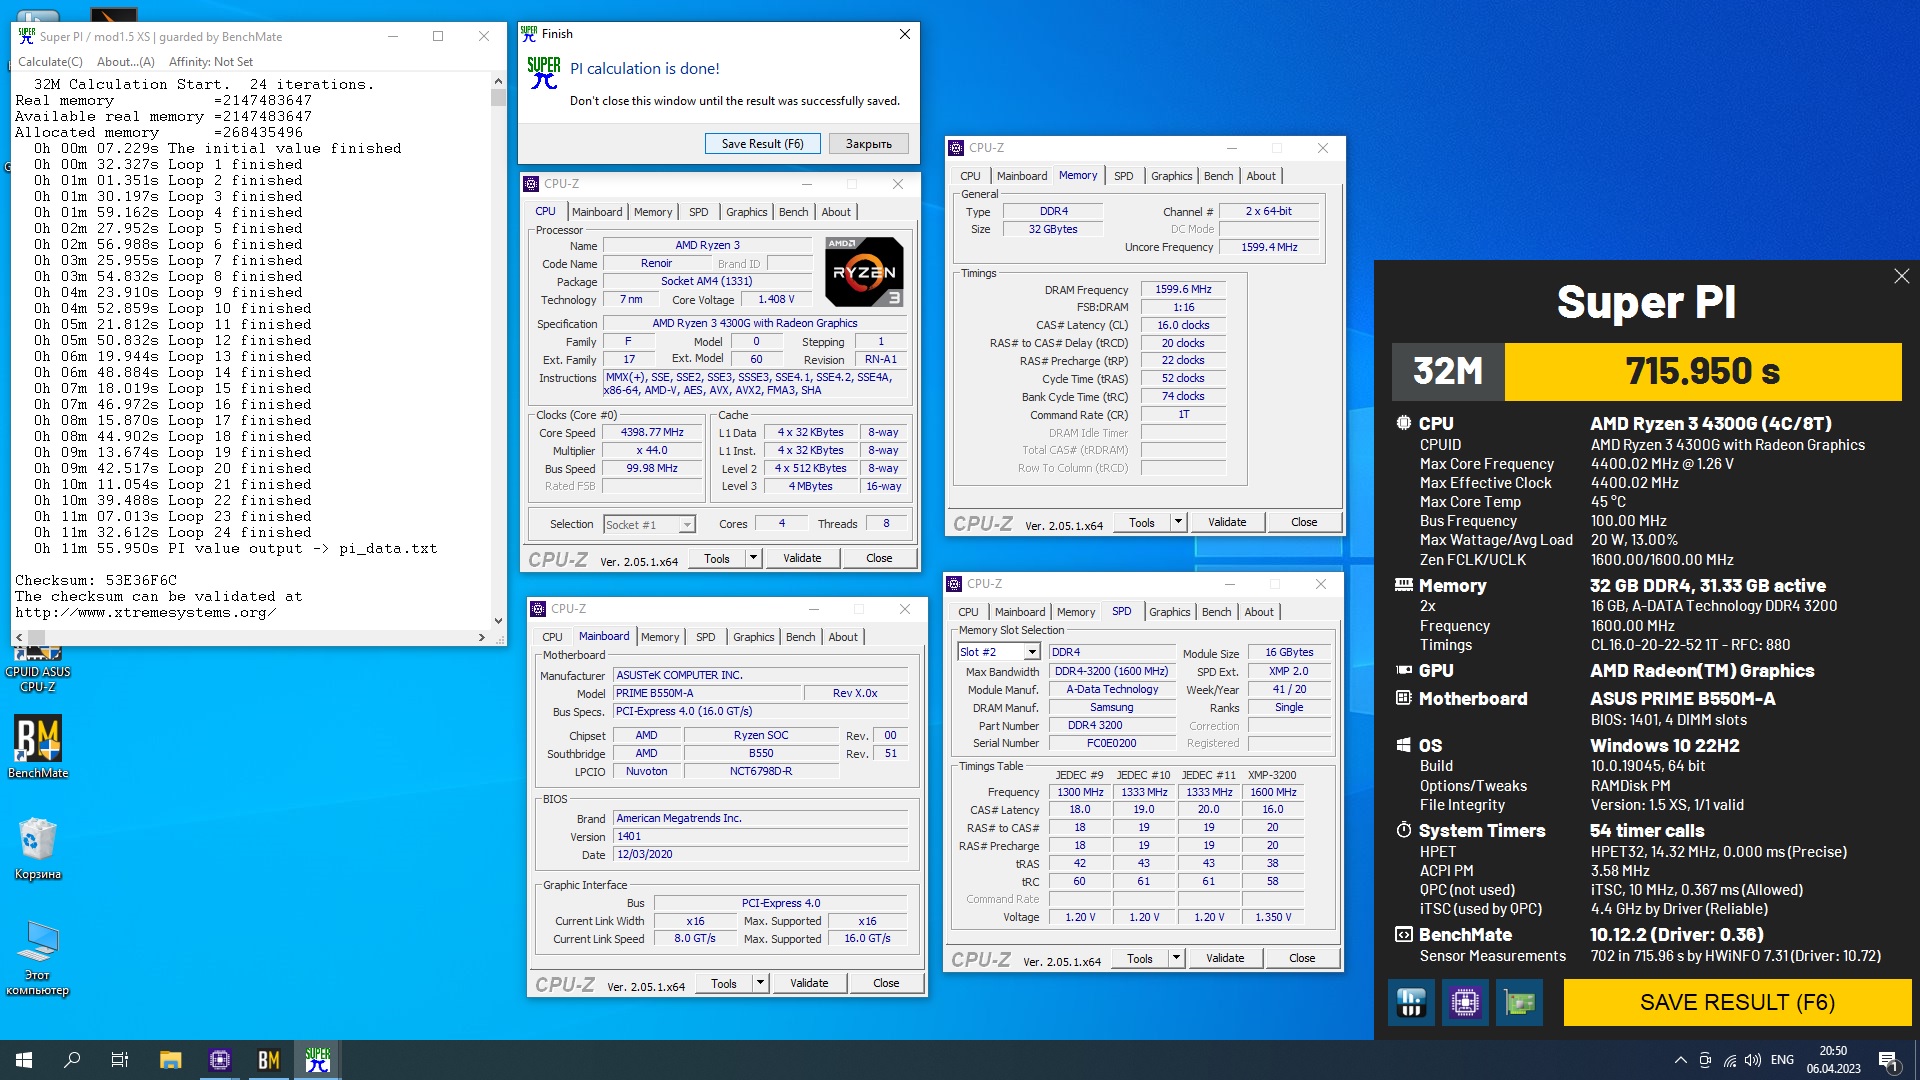Open taskbar Search

[72, 1060]
